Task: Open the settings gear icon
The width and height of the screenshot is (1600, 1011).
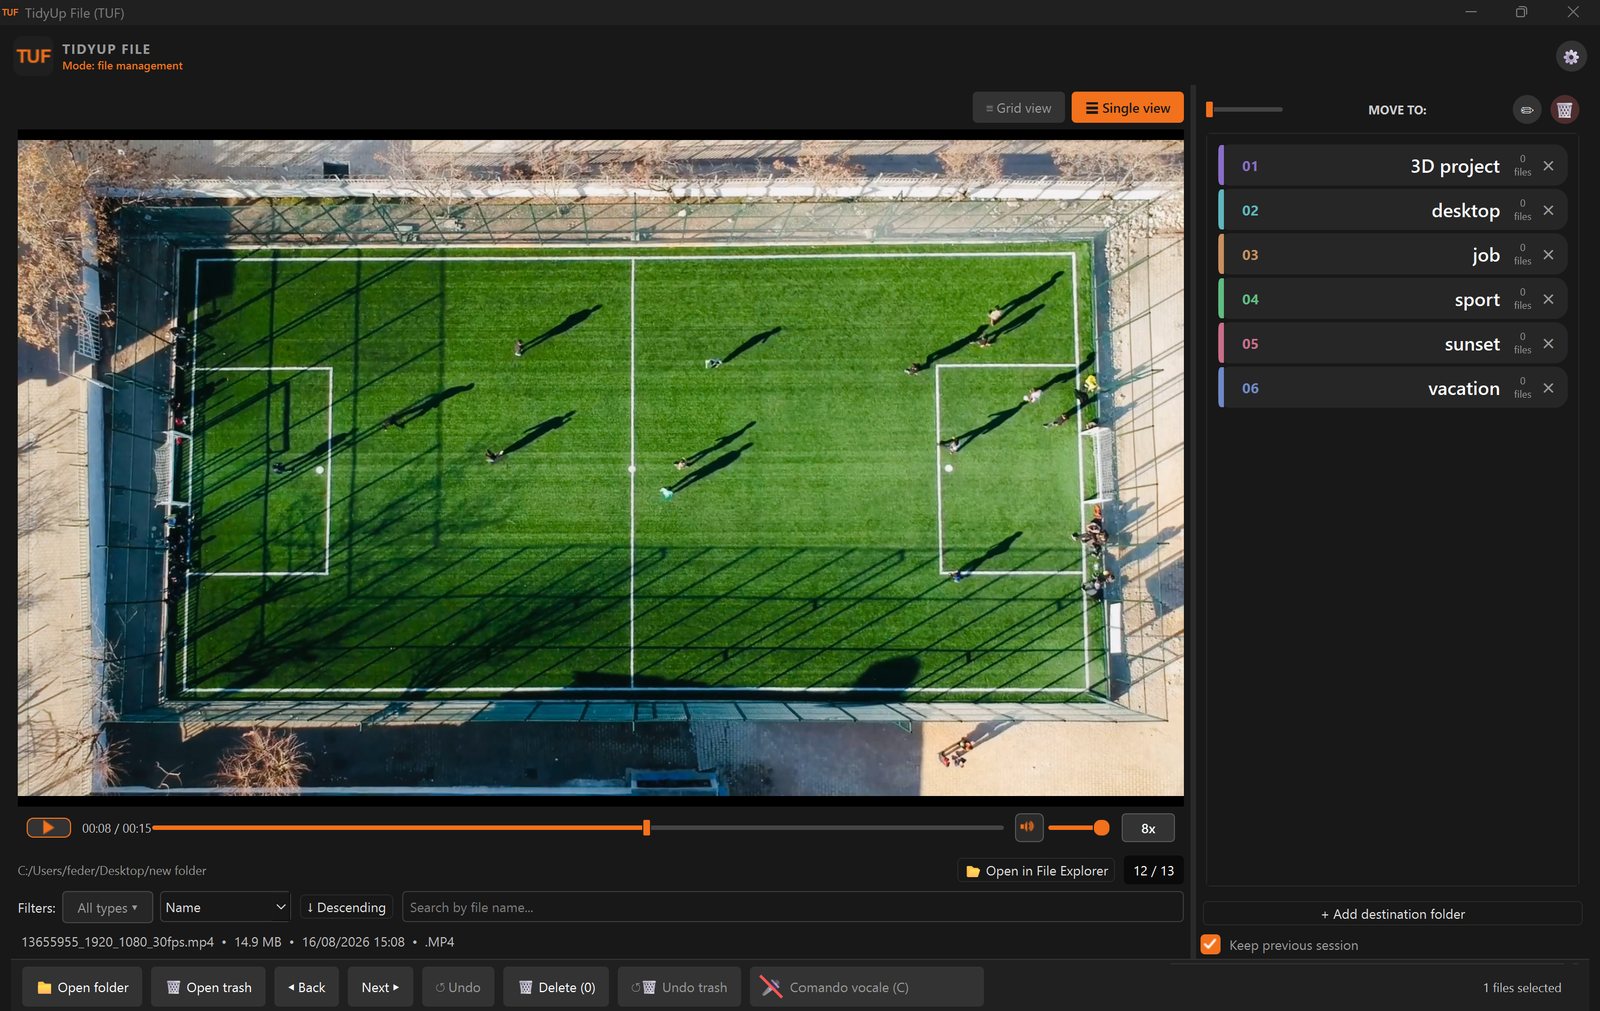Action: [x=1571, y=57]
